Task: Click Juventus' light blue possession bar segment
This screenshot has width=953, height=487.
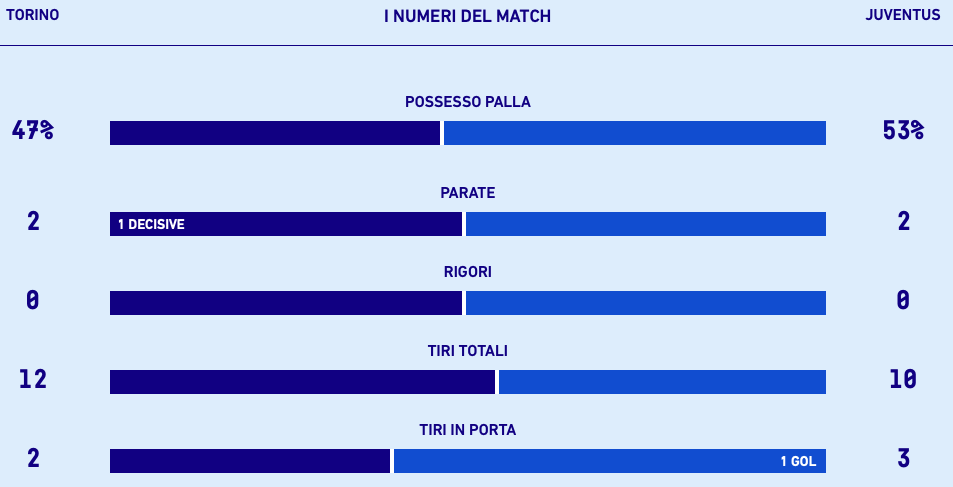Action: (x=635, y=133)
